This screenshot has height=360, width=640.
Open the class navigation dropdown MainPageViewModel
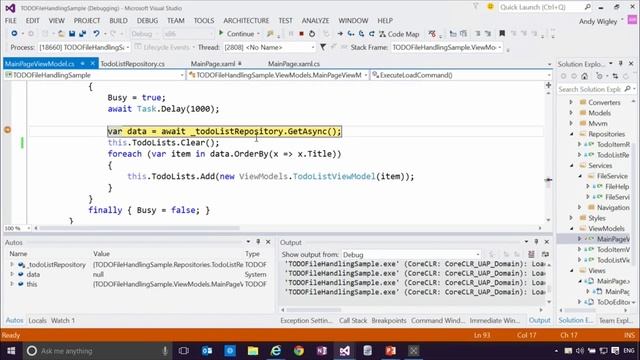278,75
